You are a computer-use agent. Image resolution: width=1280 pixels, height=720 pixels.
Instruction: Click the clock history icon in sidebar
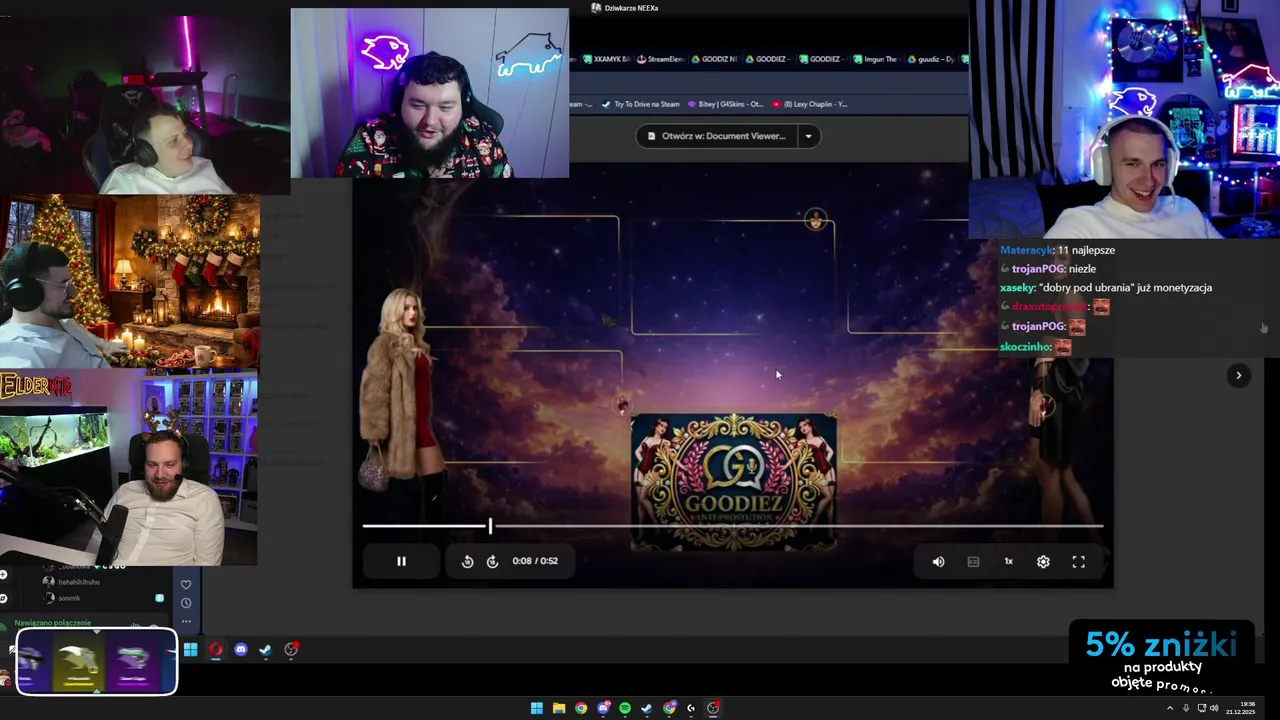tap(186, 603)
